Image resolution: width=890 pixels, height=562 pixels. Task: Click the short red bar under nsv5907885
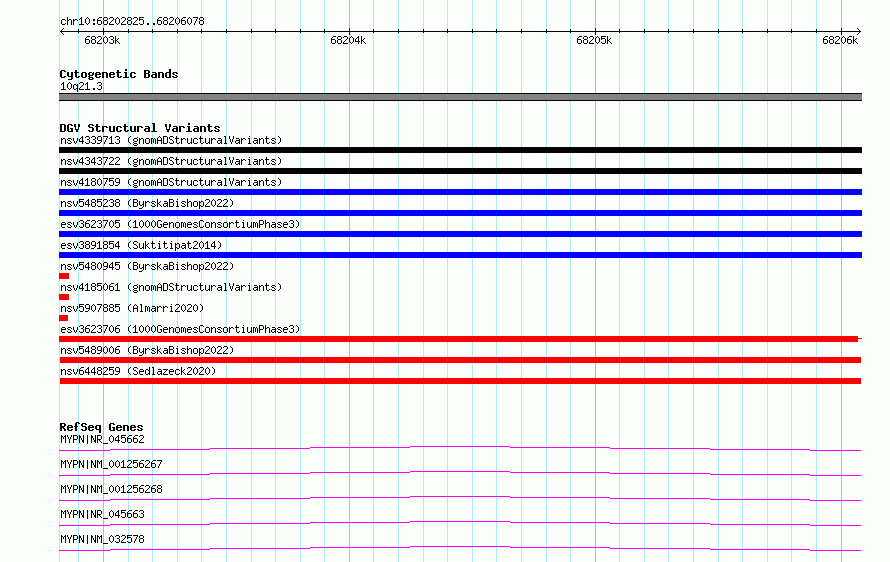(x=64, y=318)
